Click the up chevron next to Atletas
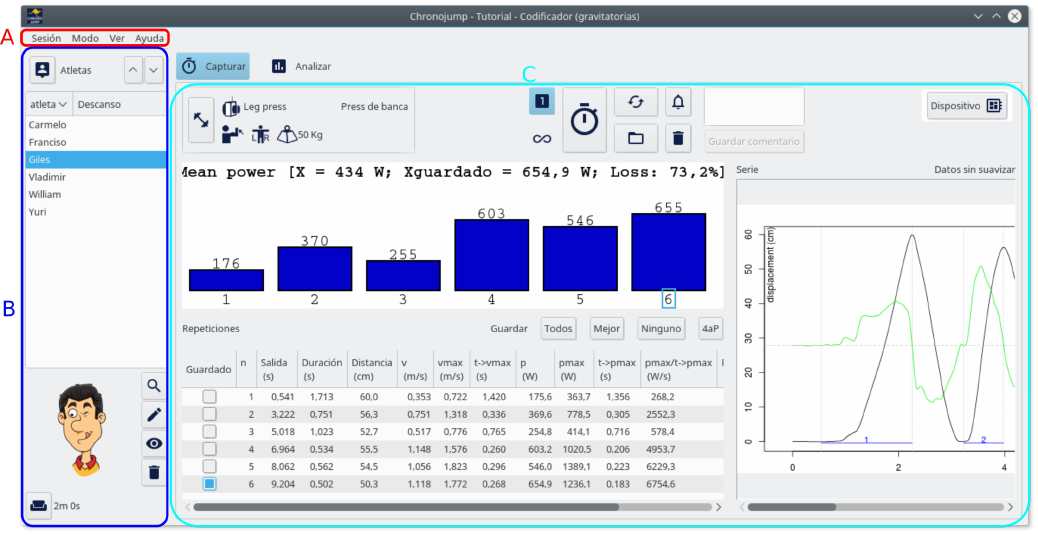This screenshot has width=1038, height=535. click(133, 70)
